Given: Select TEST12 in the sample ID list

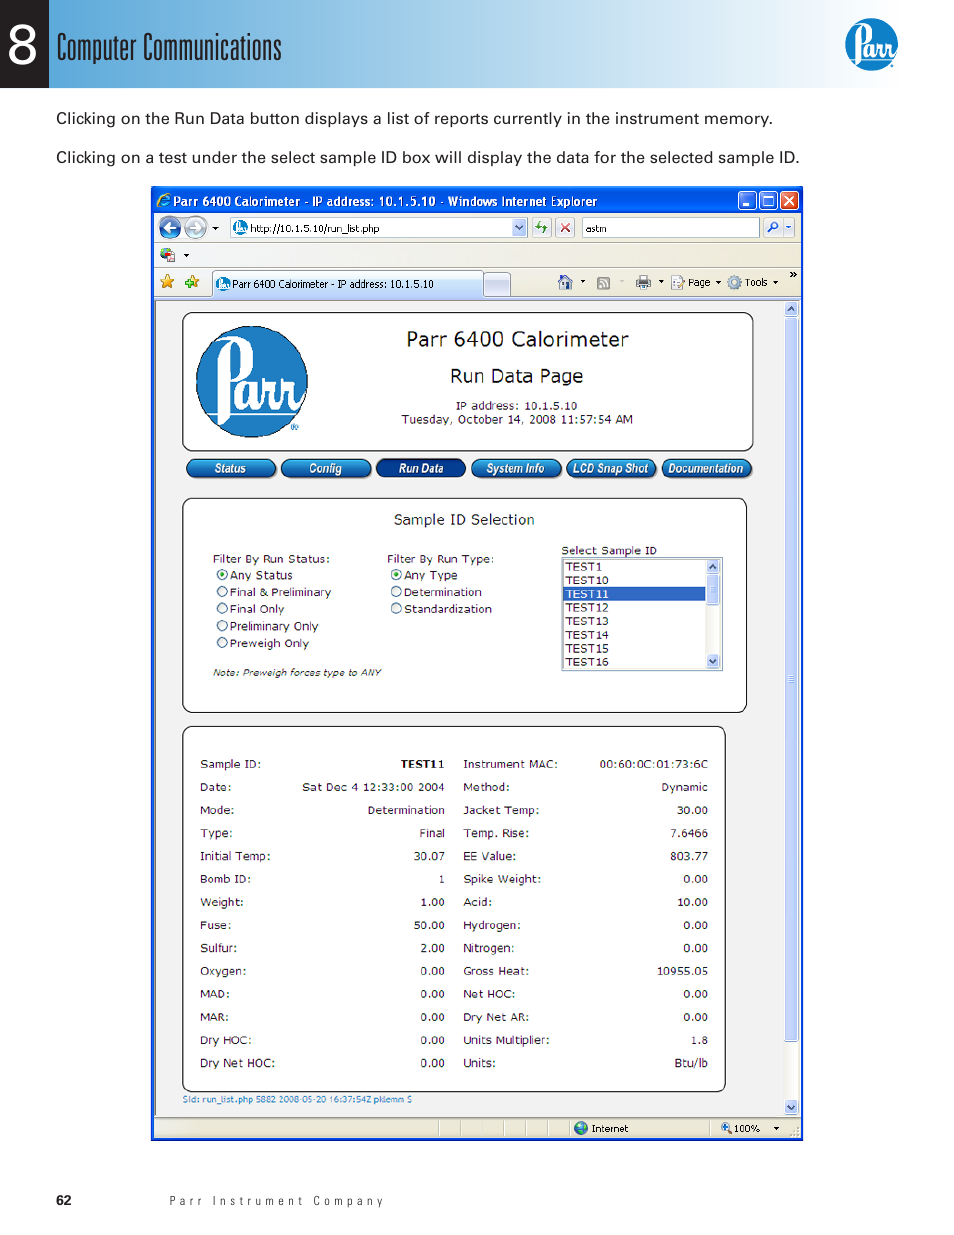Looking at the screenshot, I should pos(635,607).
